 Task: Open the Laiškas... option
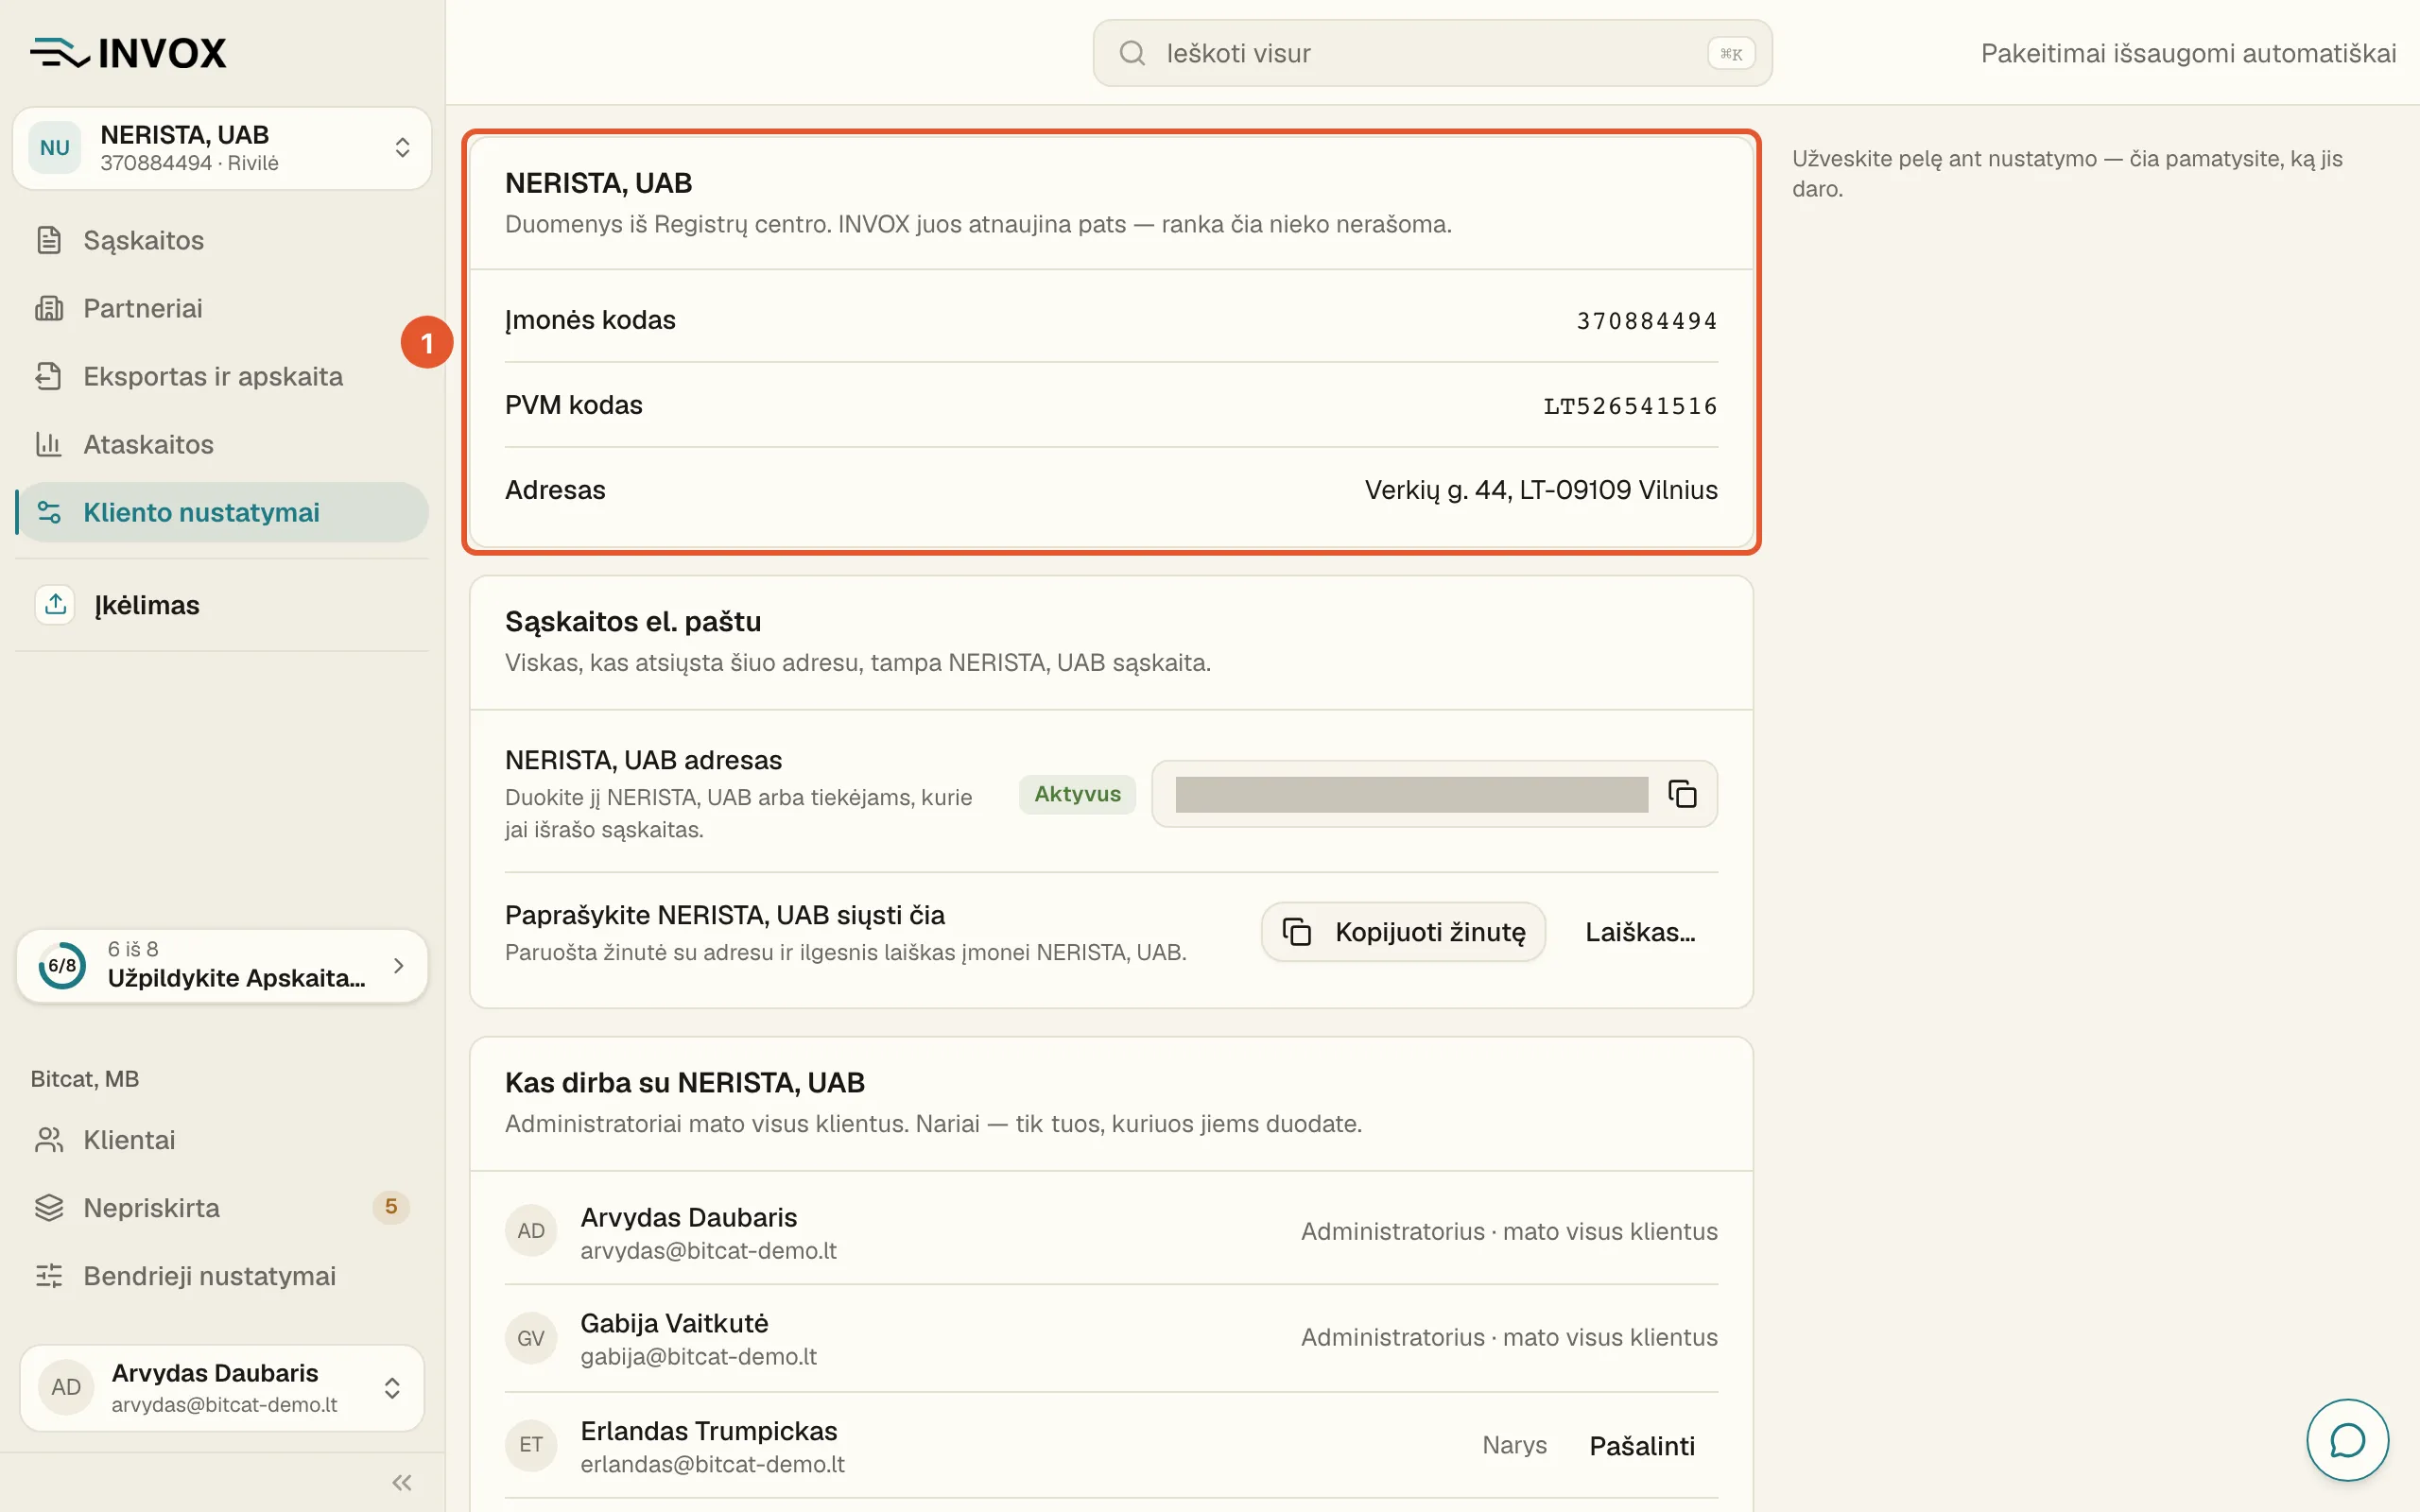[1640, 932]
